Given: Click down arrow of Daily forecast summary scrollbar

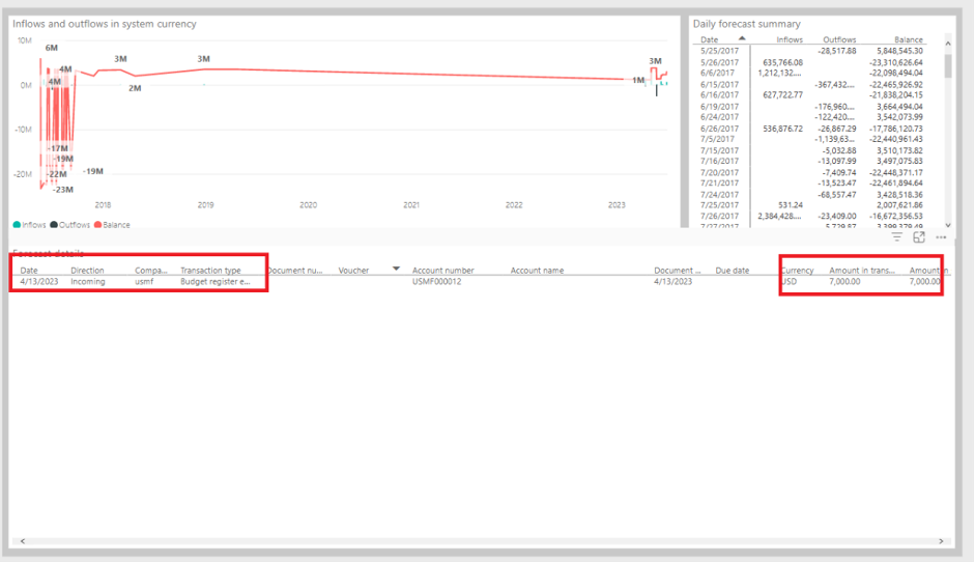Looking at the screenshot, I should (x=948, y=225).
